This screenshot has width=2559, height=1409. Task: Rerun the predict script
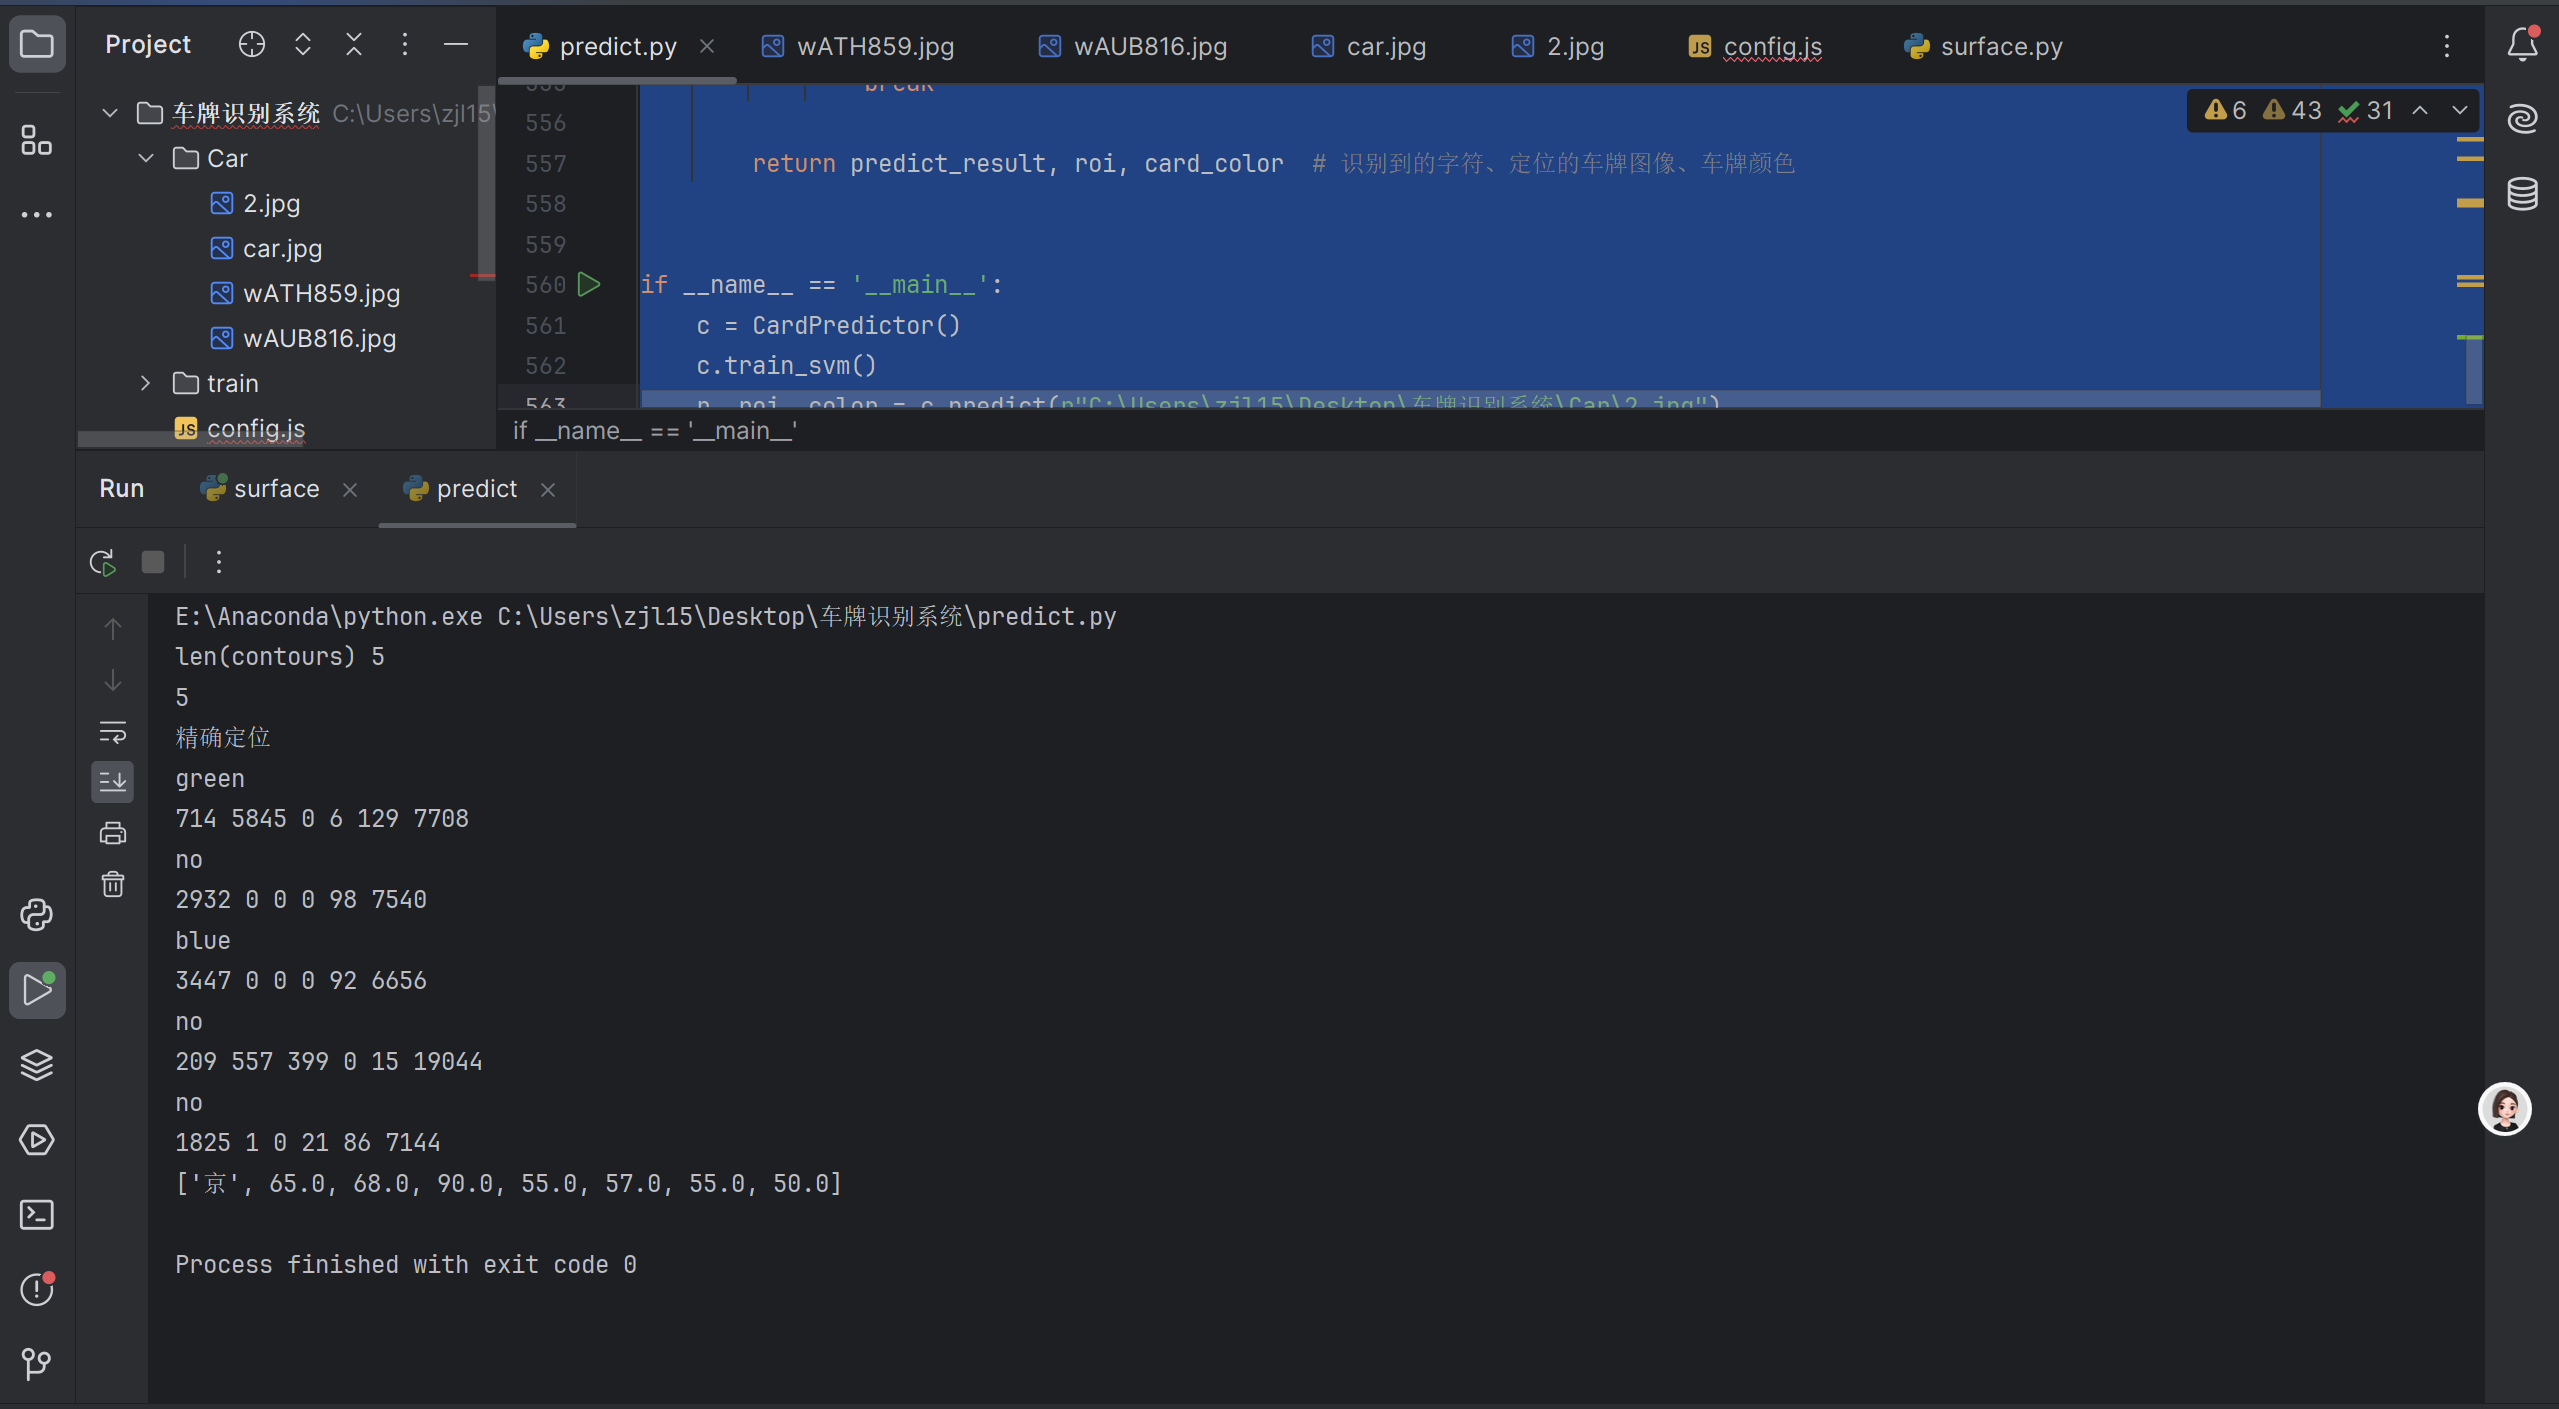[x=103, y=562]
